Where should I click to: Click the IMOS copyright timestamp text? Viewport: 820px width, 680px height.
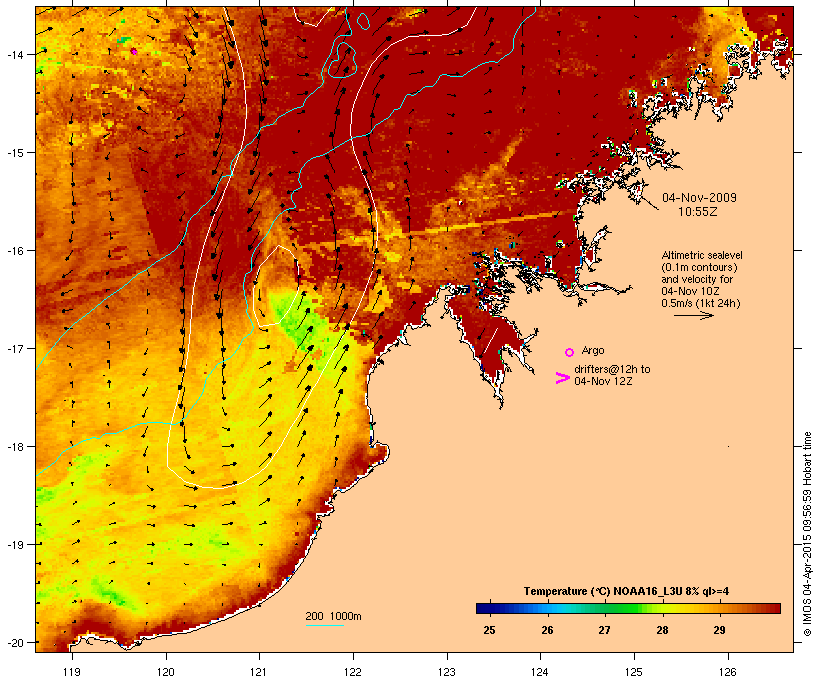[808, 534]
